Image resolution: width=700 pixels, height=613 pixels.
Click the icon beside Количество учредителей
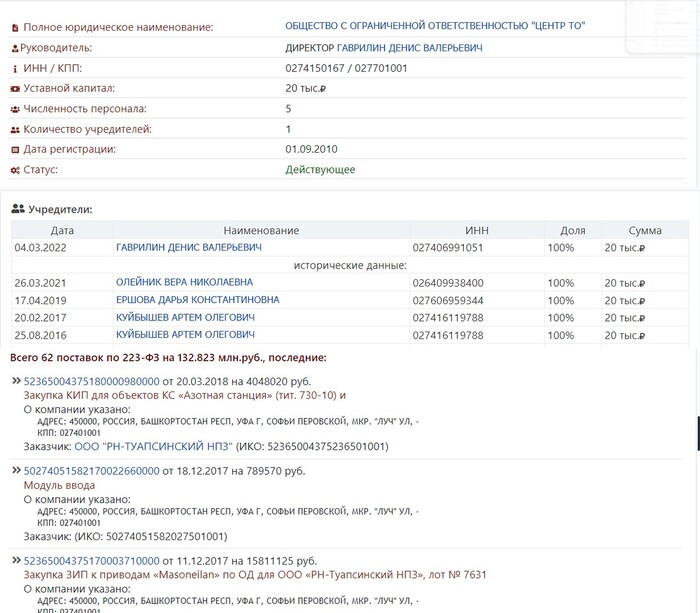14,130
